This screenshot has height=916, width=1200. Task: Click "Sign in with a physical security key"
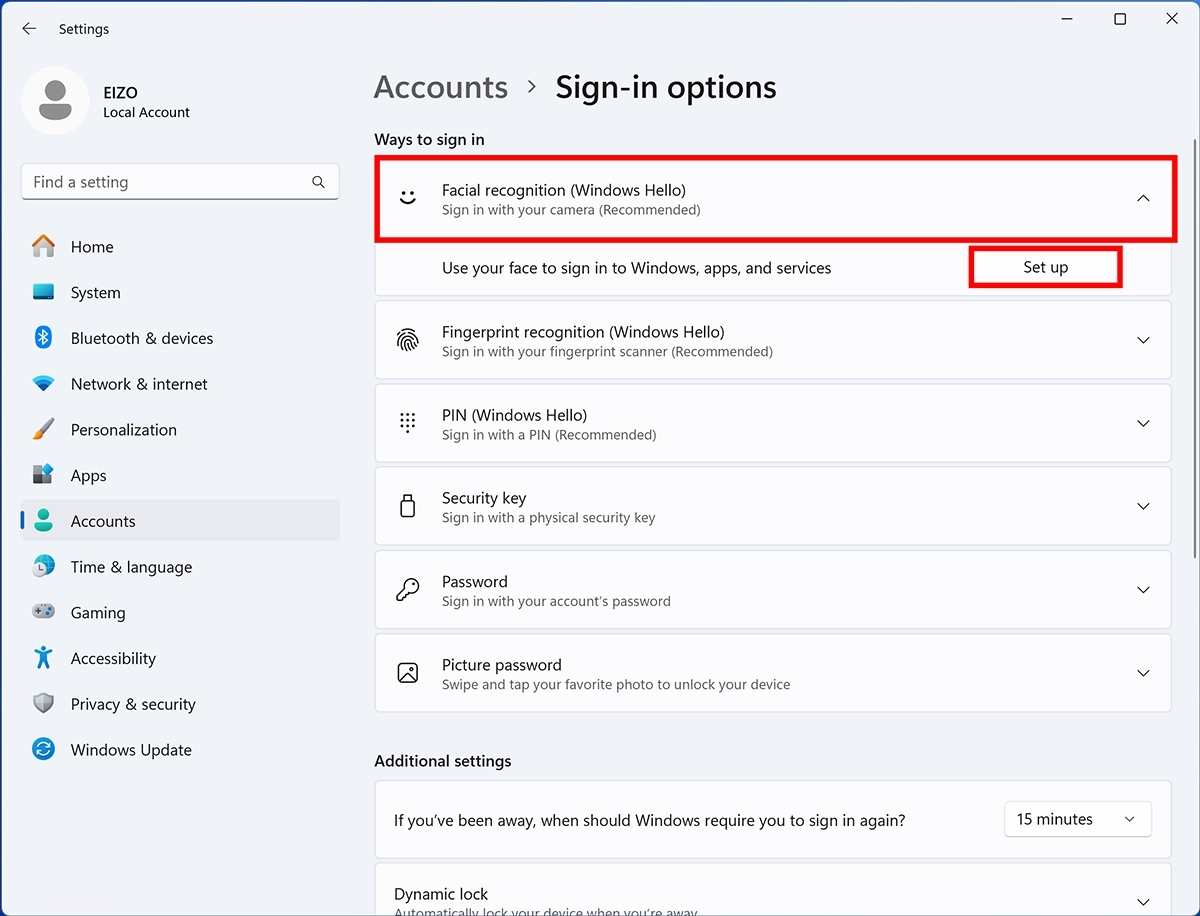pos(549,518)
